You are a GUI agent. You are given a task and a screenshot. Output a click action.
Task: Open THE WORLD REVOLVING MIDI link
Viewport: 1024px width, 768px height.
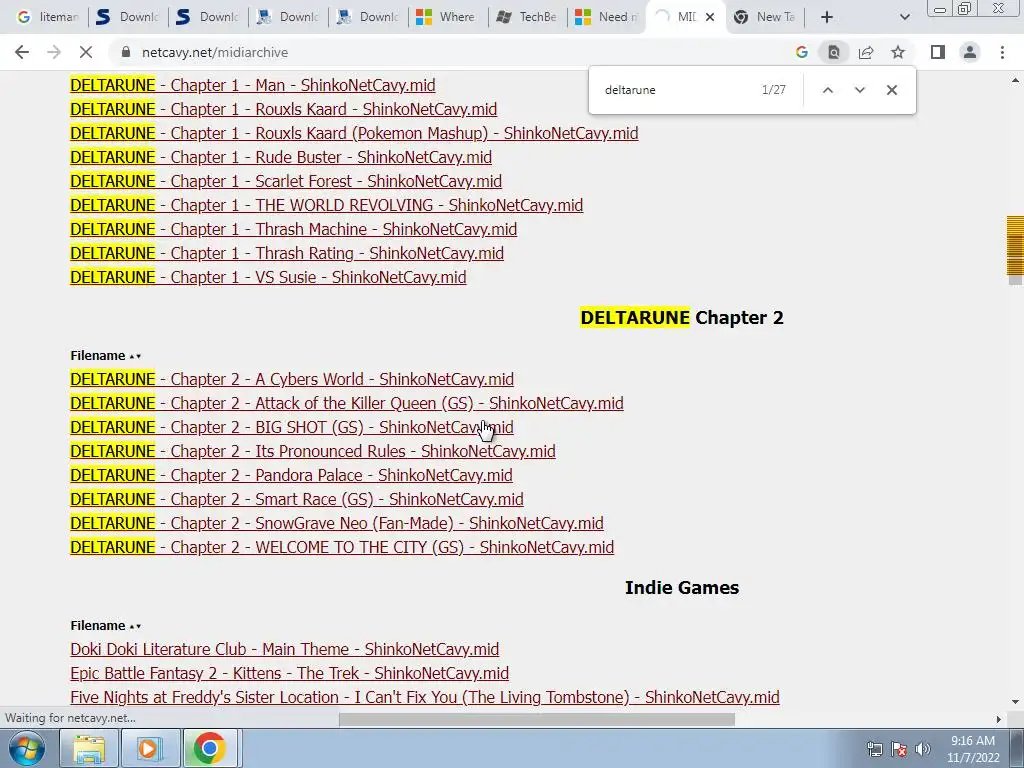[x=327, y=205]
